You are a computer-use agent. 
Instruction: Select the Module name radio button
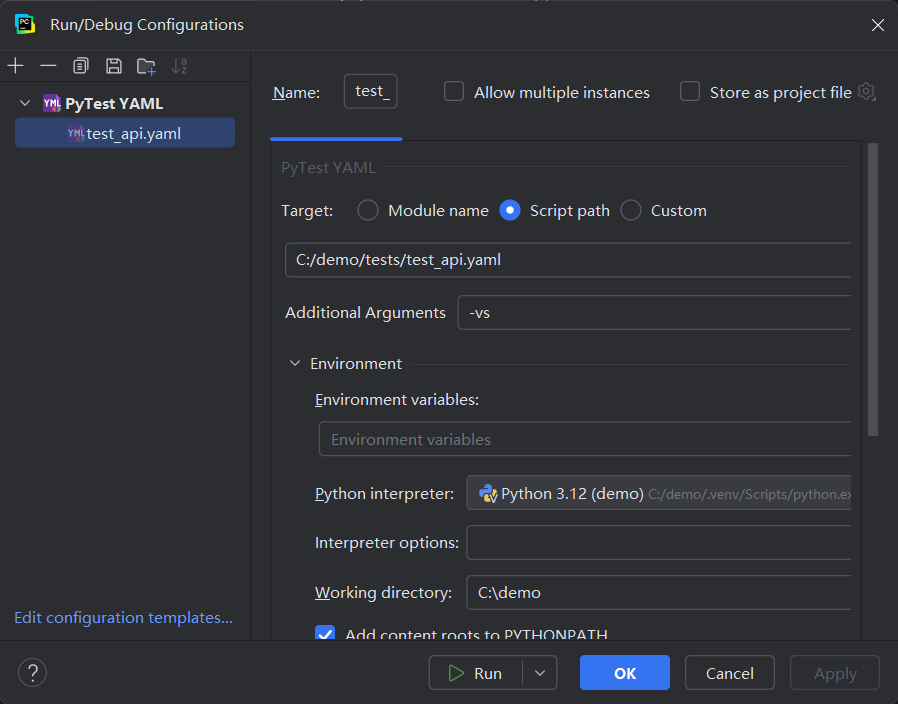(x=368, y=210)
